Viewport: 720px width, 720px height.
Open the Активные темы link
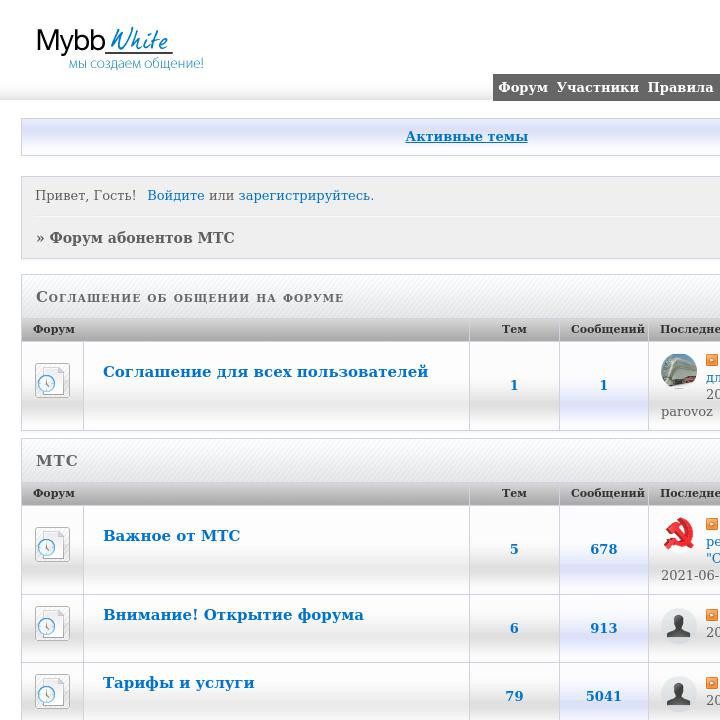click(467, 136)
